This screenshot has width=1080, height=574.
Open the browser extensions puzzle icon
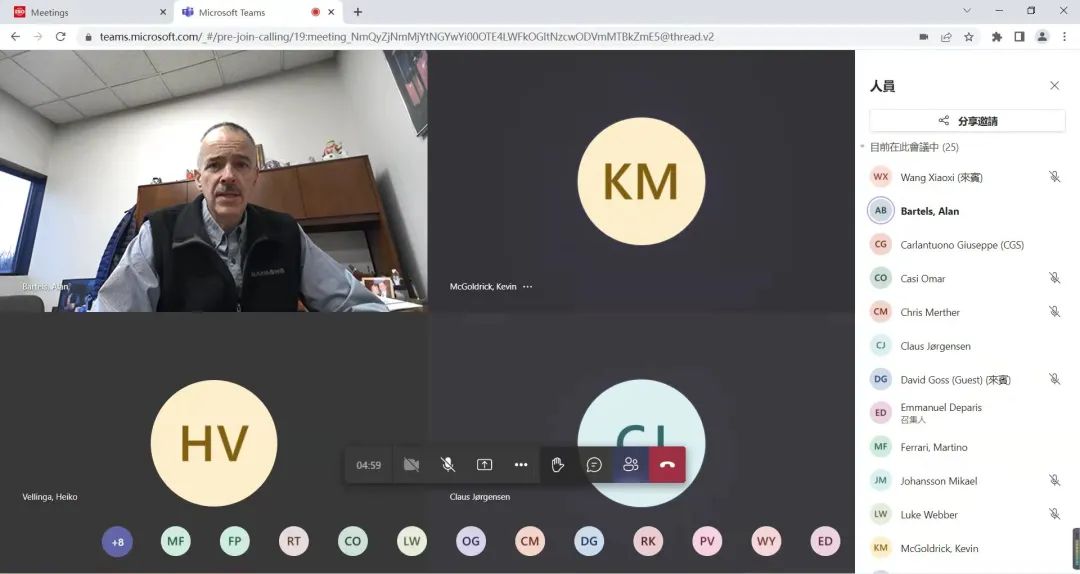pyautogui.click(x=996, y=37)
